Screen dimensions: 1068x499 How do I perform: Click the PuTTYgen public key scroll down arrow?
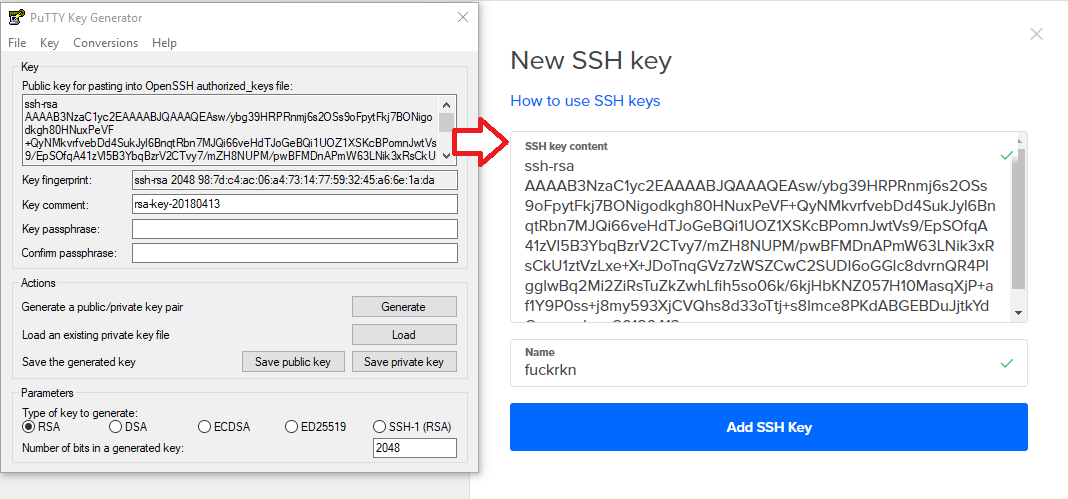pyautogui.click(x=447, y=156)
